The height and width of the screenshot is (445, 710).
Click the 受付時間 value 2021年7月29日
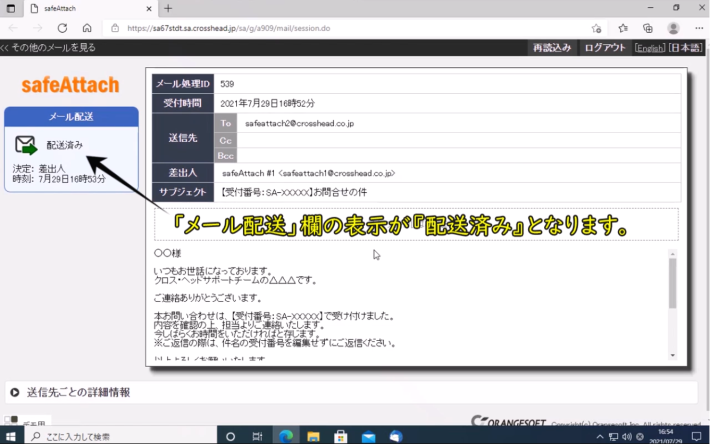coord(267,103)
